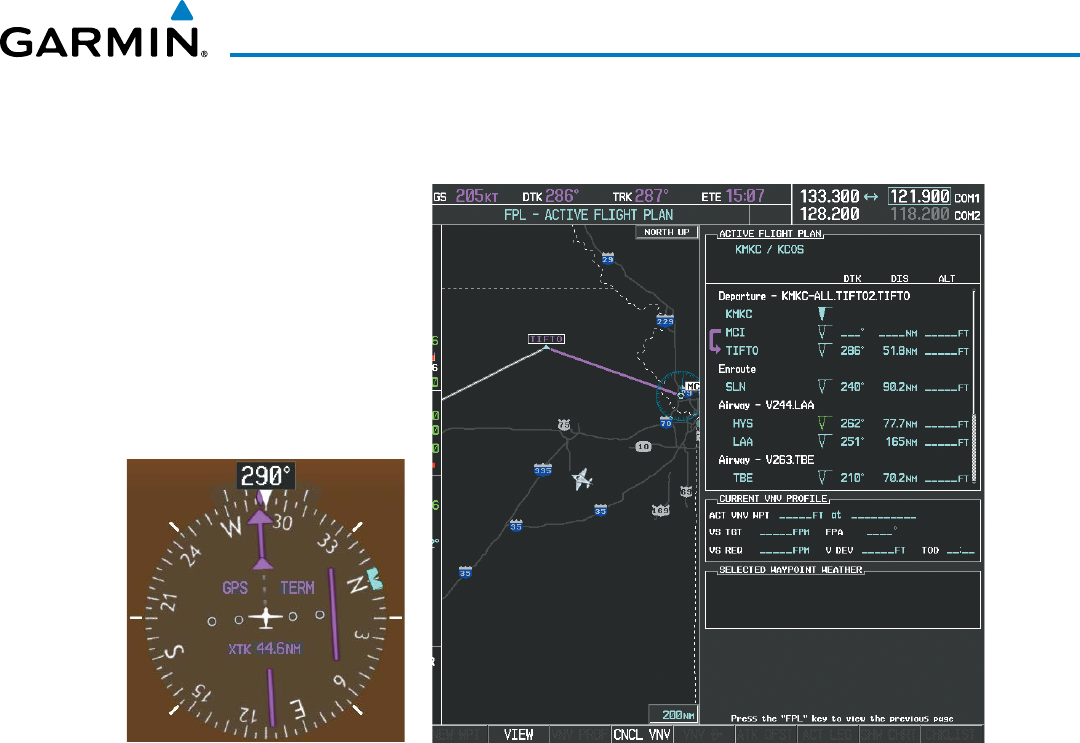This screenshot has width=1080, height=743.
Task: Click the dimmed SHW CHRT softkey
Action: point(890,735)
